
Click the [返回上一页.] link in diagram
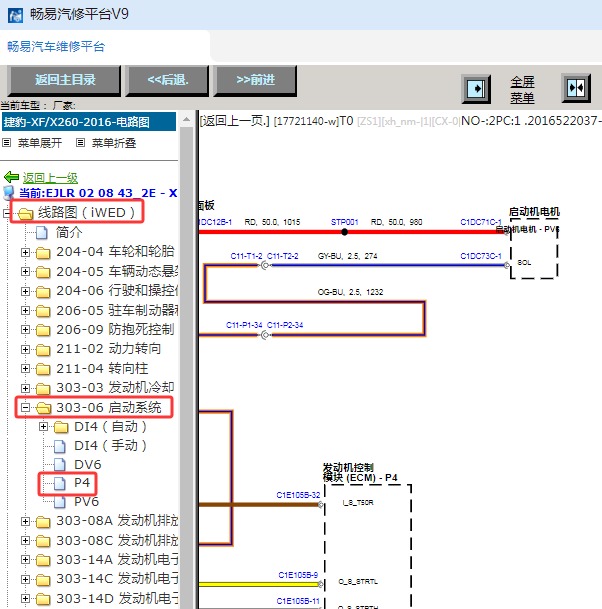click(235, 121)
